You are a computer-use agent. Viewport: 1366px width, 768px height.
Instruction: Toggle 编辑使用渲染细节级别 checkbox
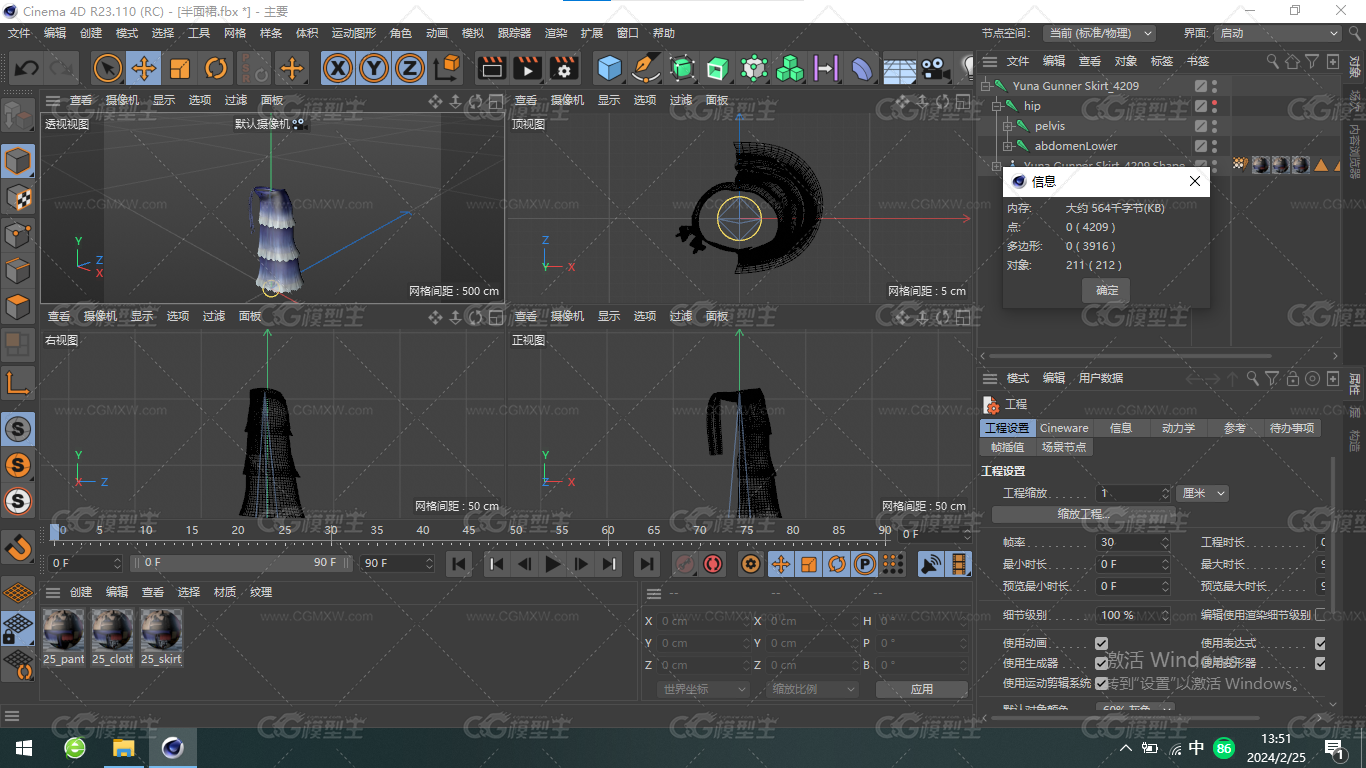coord(1320,614)
